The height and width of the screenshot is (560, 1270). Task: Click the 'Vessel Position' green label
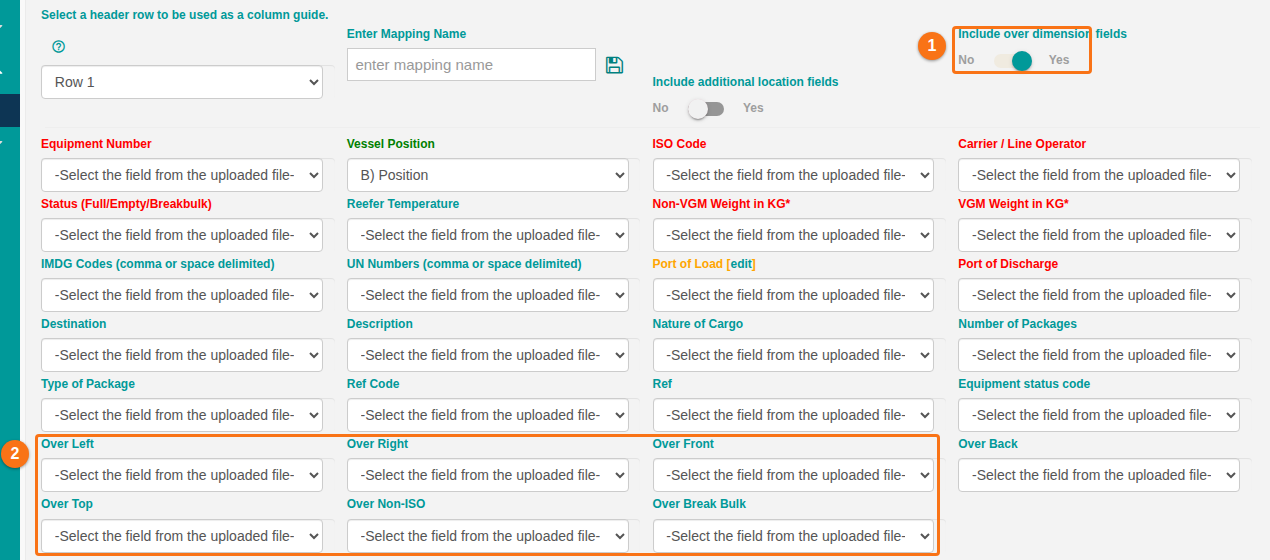(391, 144)
